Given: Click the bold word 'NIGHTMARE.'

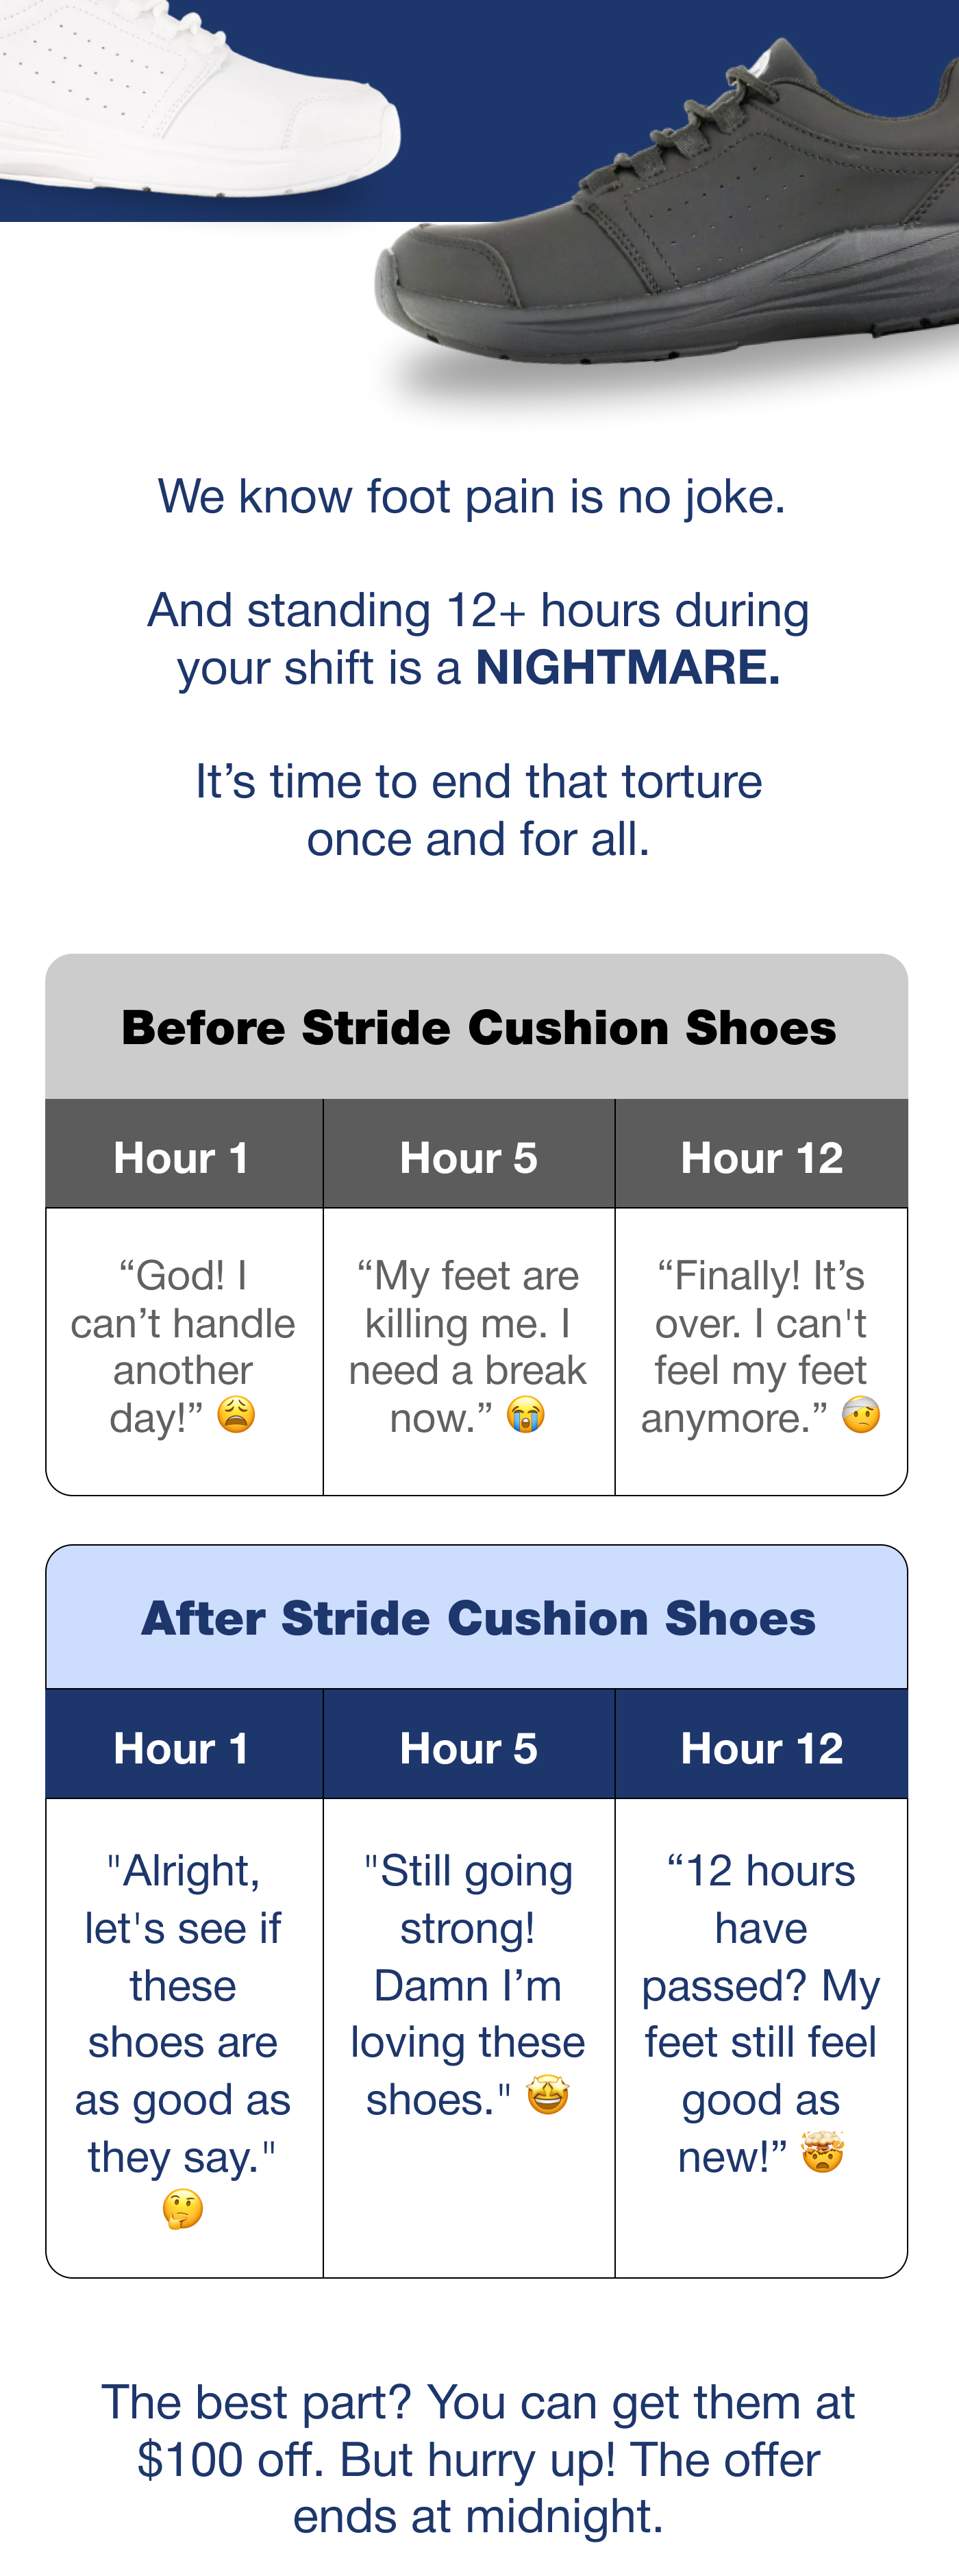Looking at the screenshot, I should pos(628,667).
